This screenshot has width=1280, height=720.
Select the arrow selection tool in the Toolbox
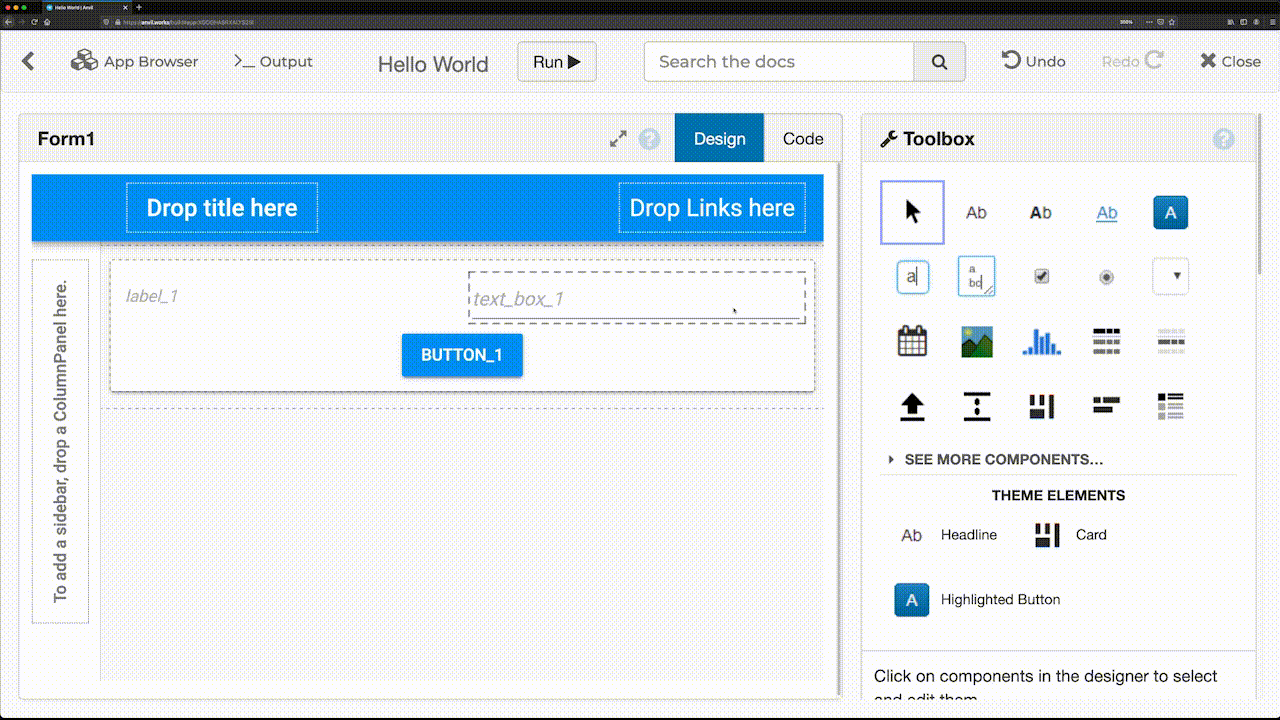tap(911, 212)
